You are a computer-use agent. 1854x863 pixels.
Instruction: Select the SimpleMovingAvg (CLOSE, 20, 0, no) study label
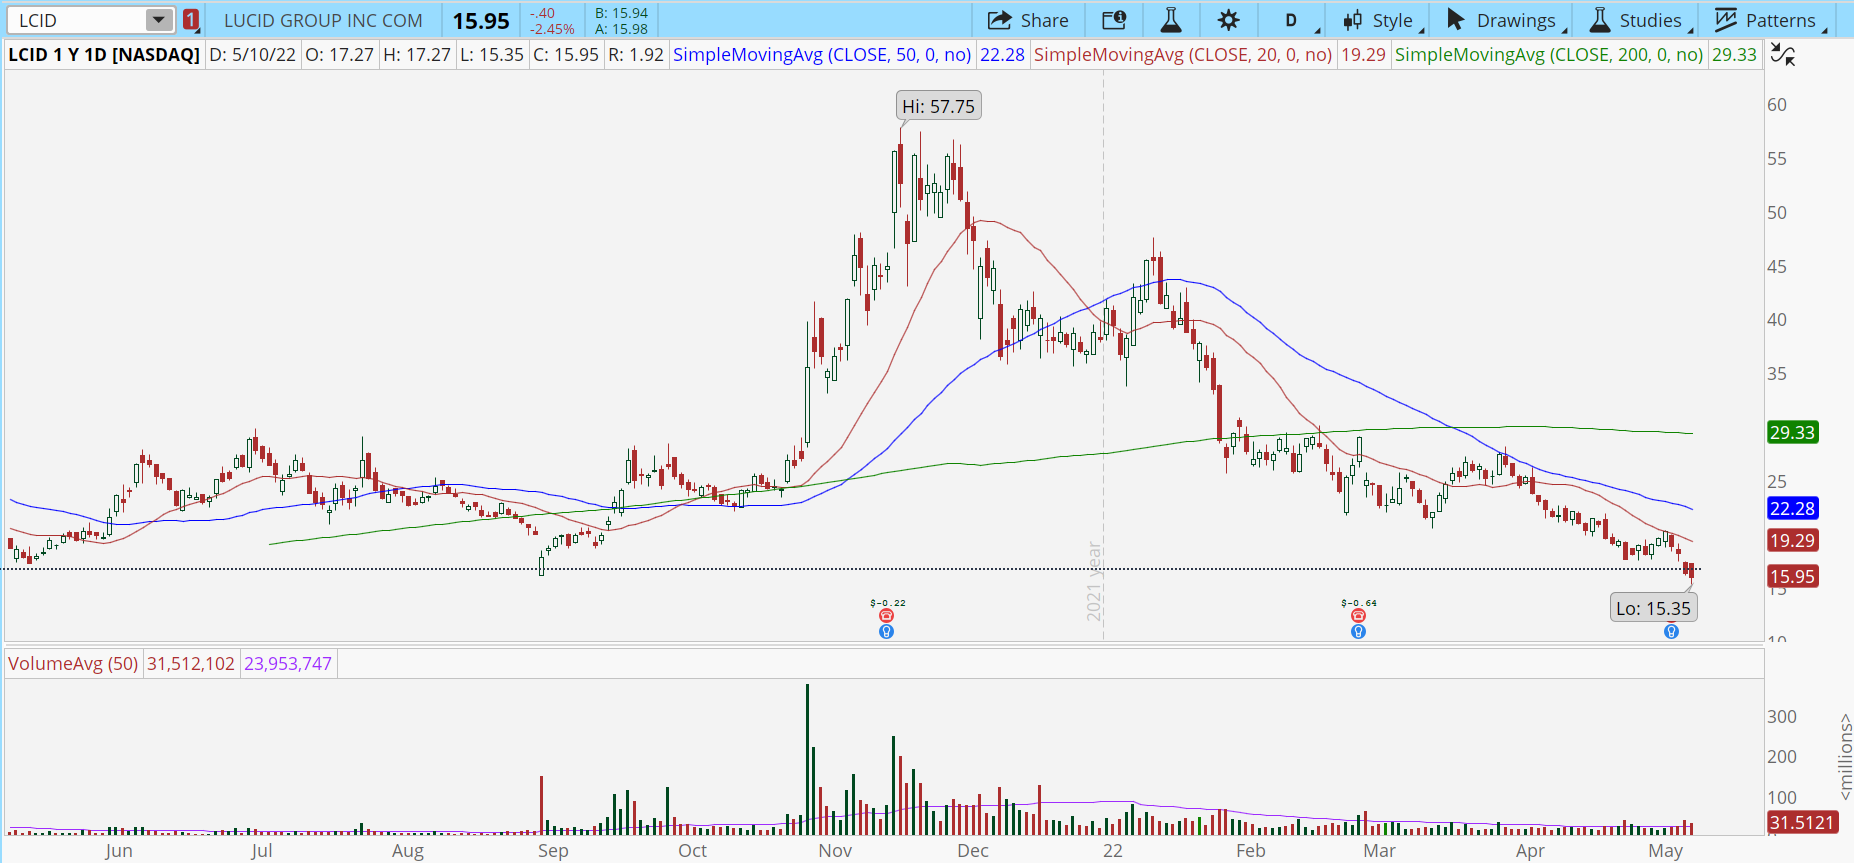click(x=1183, y=55)
